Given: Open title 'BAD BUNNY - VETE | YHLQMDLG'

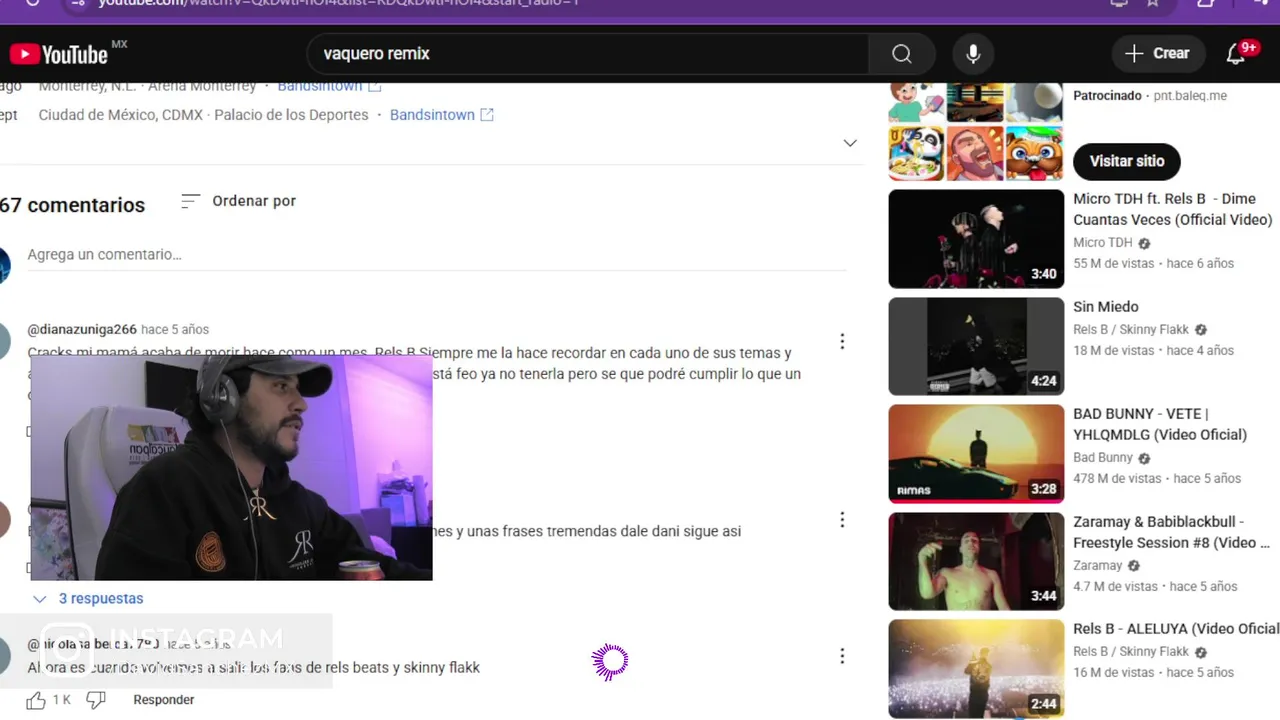Looking at the screenshot, I should (x=1159, y=424).
